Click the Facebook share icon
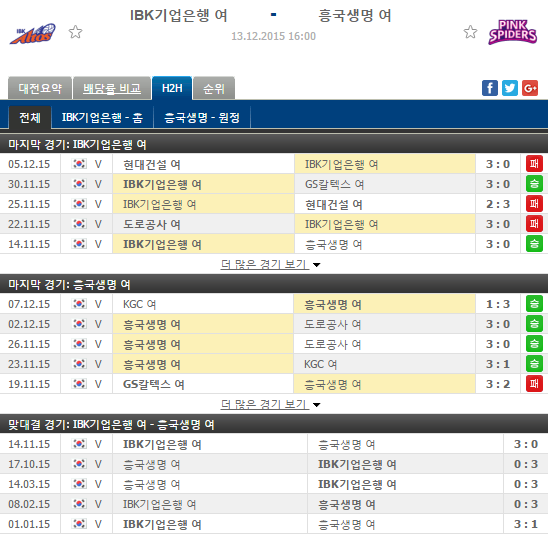 490,88
